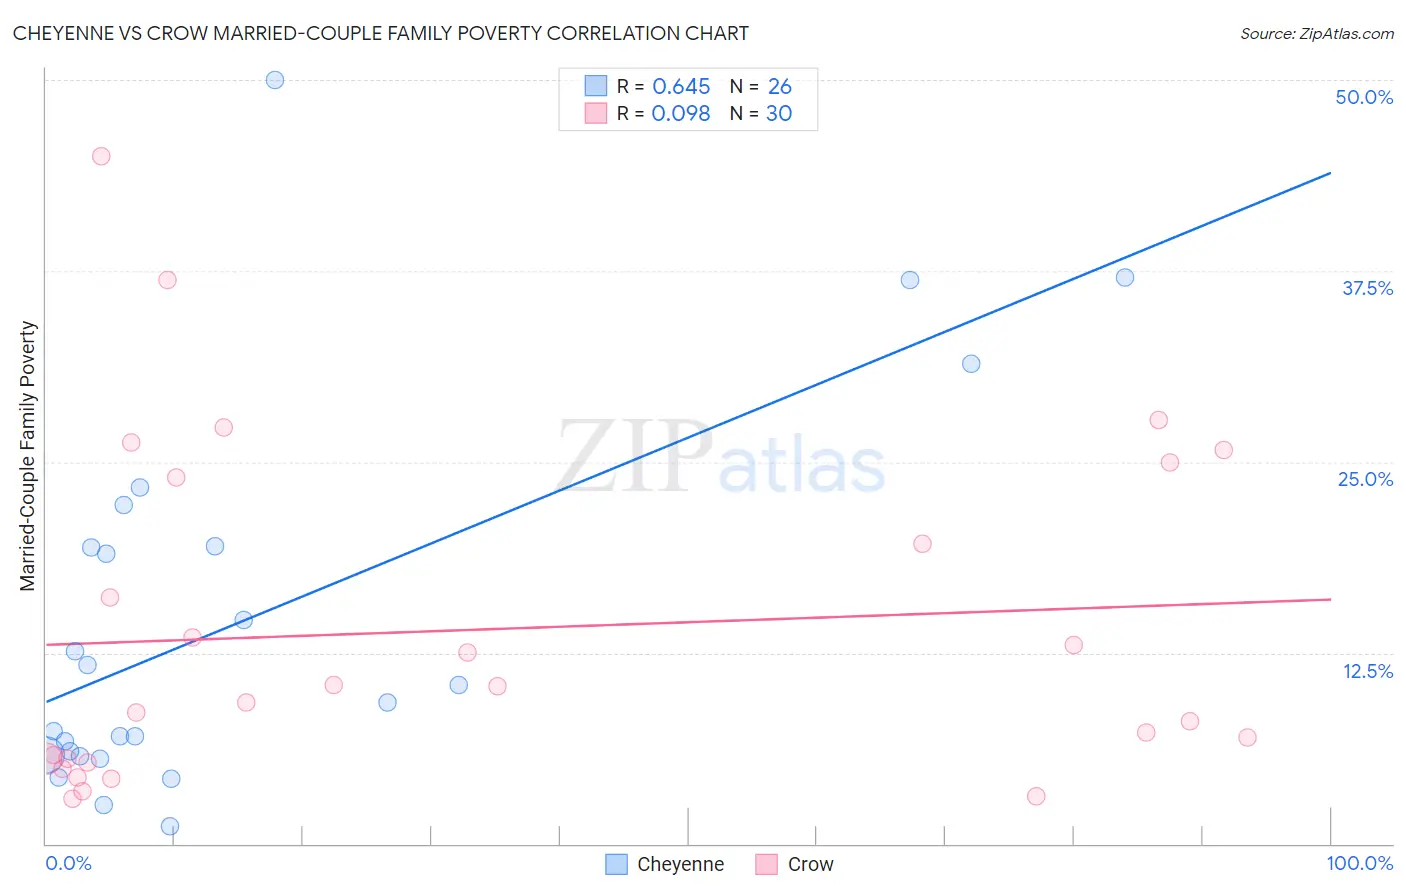
Task: Click the highest pink Crow data point
Action: click(x=101, y=156)
